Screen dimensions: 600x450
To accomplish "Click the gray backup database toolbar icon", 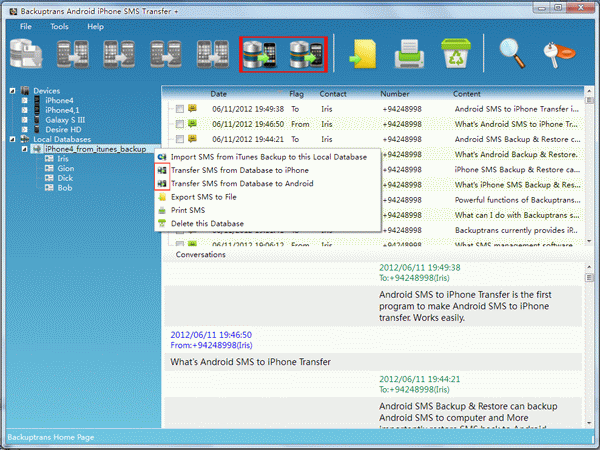I will pos(26,54).
